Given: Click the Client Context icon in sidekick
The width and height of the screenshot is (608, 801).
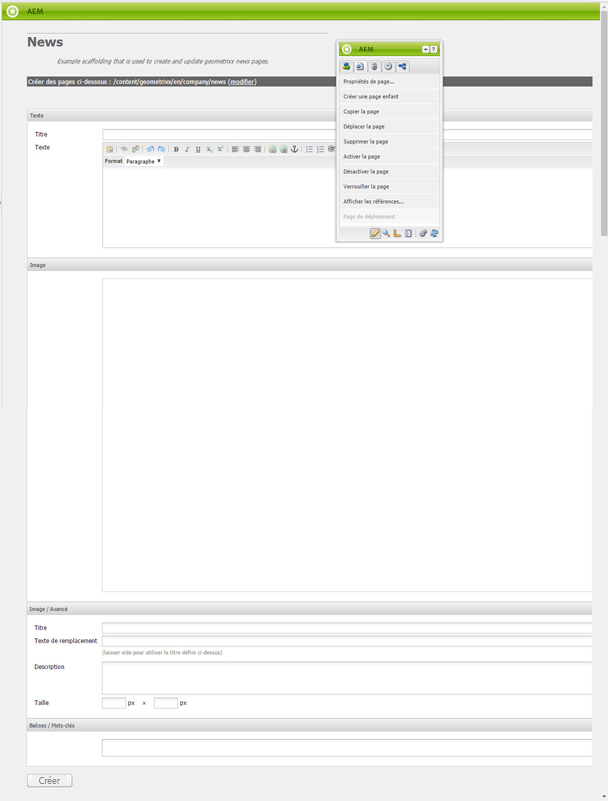Looking at the screenshot, I should click(423, 233).
